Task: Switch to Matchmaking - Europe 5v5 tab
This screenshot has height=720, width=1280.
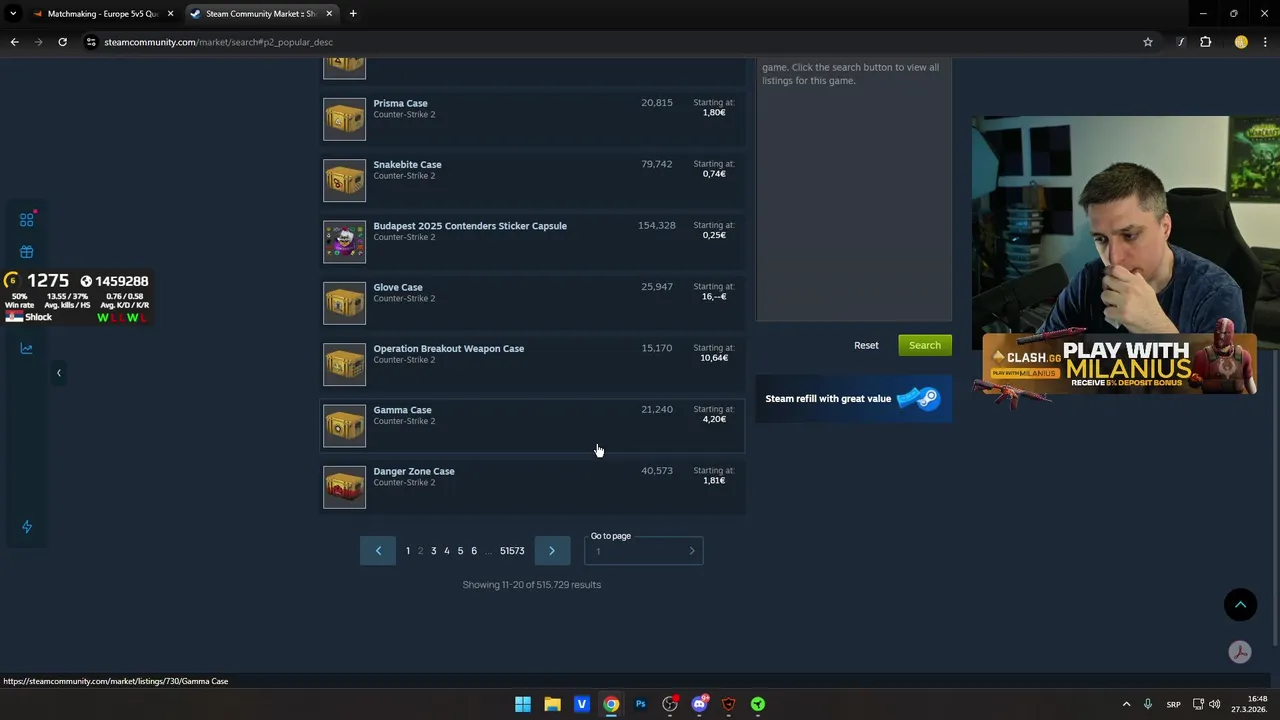Action: click(x=102, y=14)
